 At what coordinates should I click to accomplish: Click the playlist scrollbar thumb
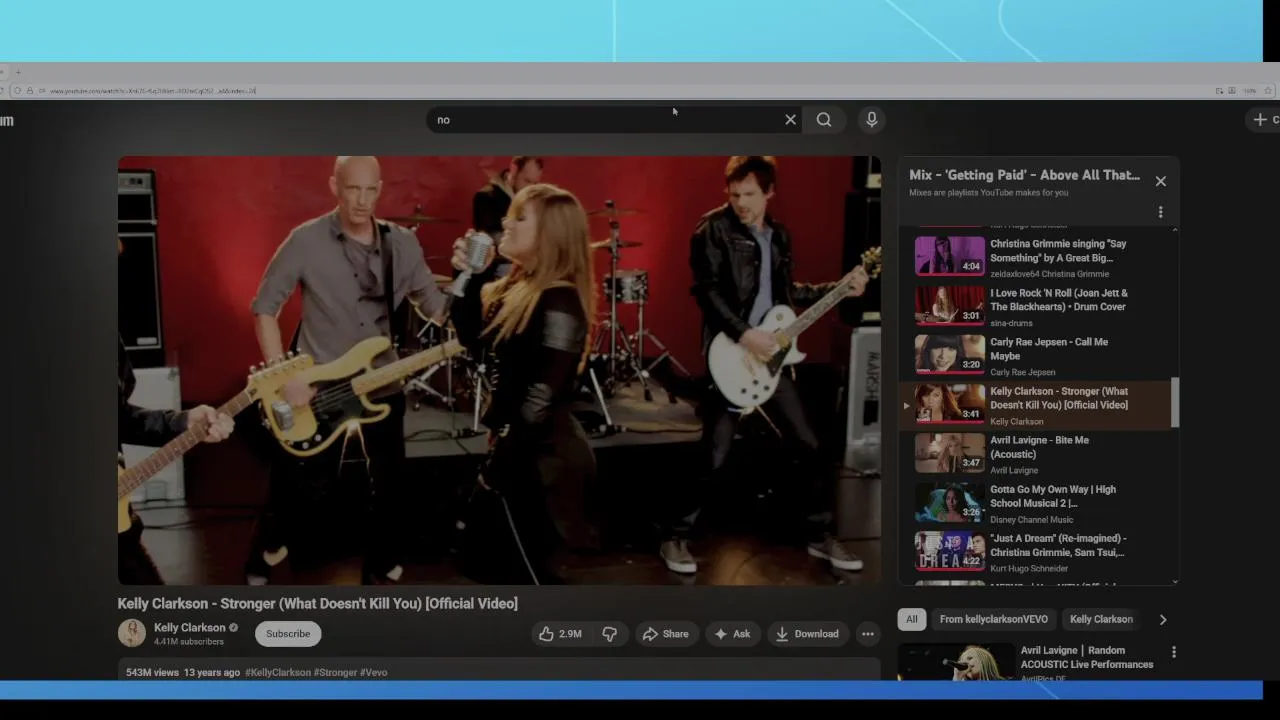[x=1175, y=402]
